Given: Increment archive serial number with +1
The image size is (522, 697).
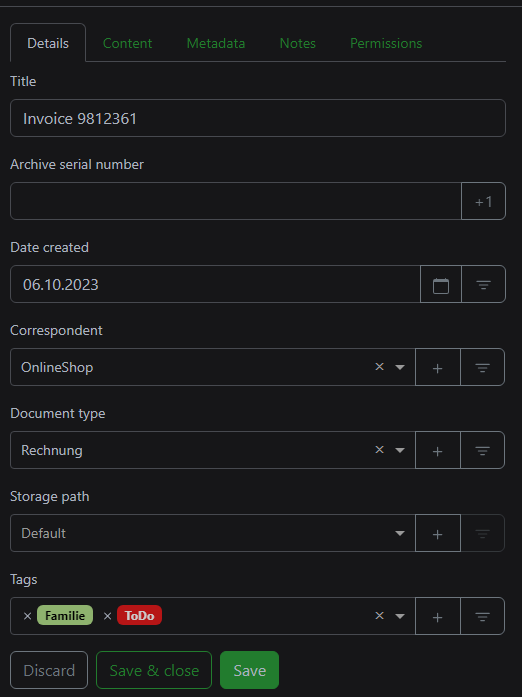Looking at the screenshot, I should tap(483, 201).
